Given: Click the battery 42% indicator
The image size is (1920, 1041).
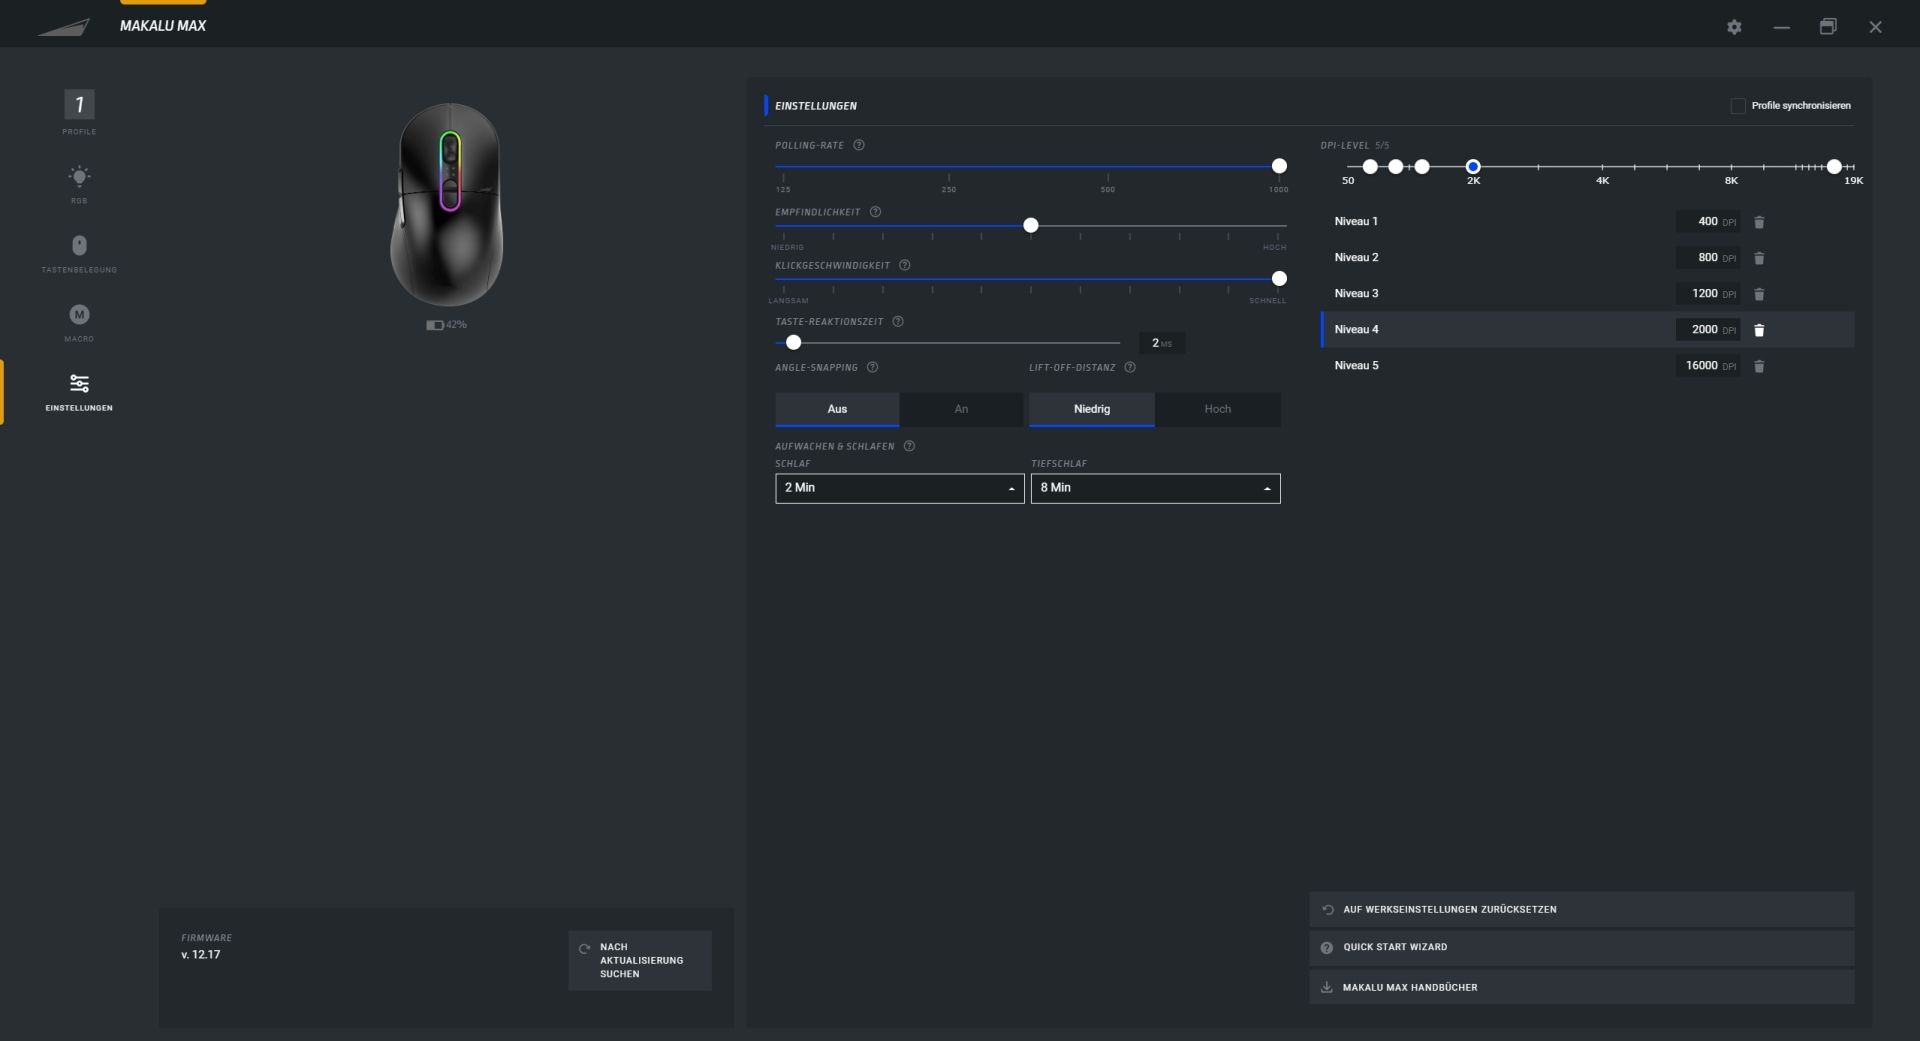Looking at the screenshot, I should (446, 325).
